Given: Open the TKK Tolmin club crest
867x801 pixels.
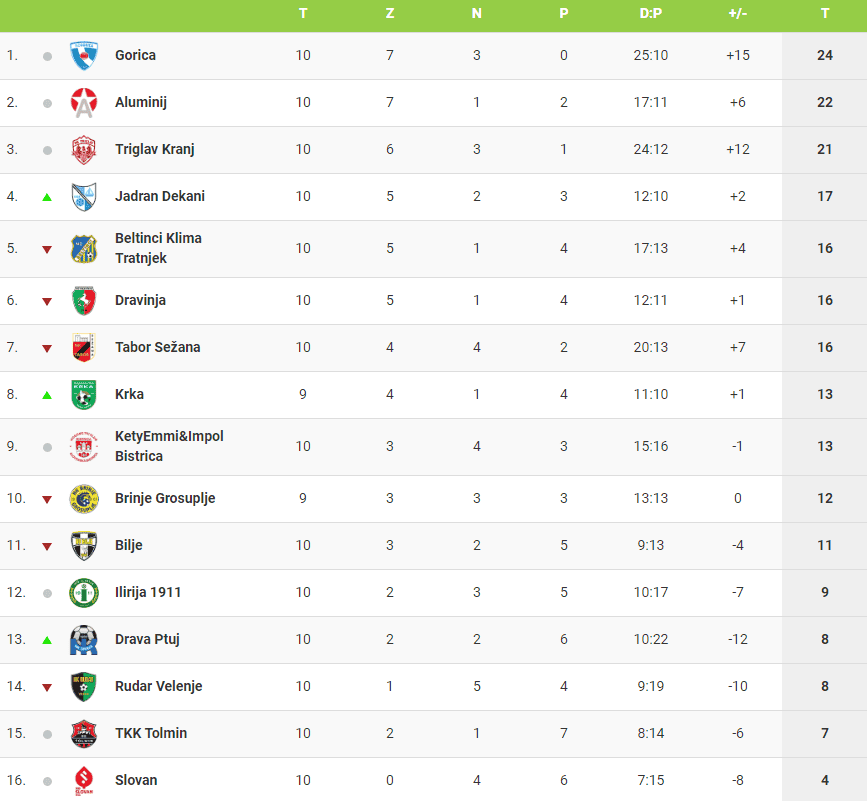Looking at the screenshot, I should click(84, 734).
